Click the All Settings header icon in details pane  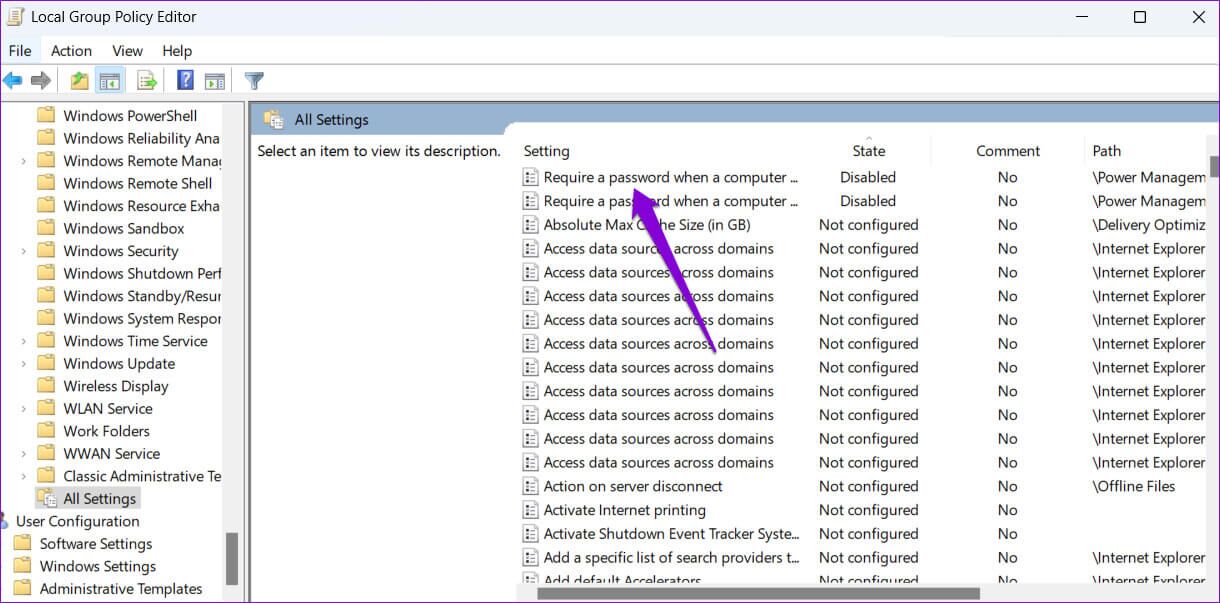coord(273,119)
